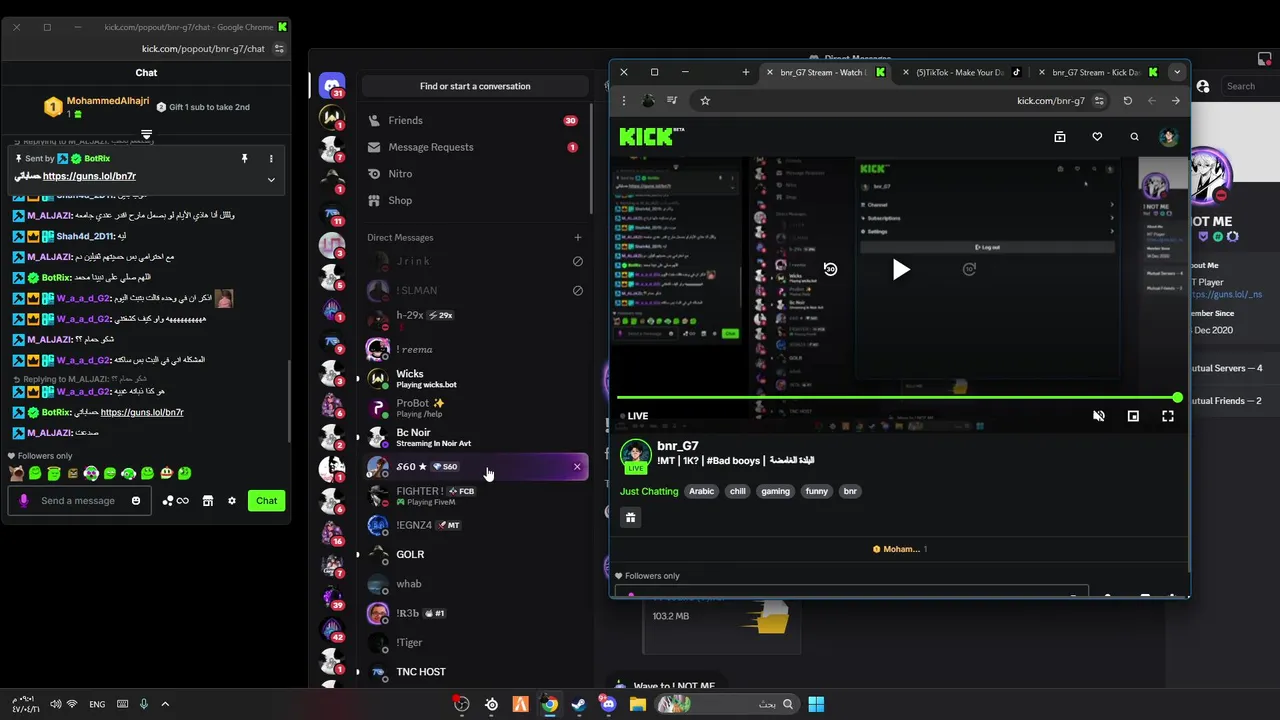The width and height of the screenshot is (1280, 720).
Task: Switch to bnr_G7 Stream - Kick Dashboard tab
Action: coord(1097,72)
